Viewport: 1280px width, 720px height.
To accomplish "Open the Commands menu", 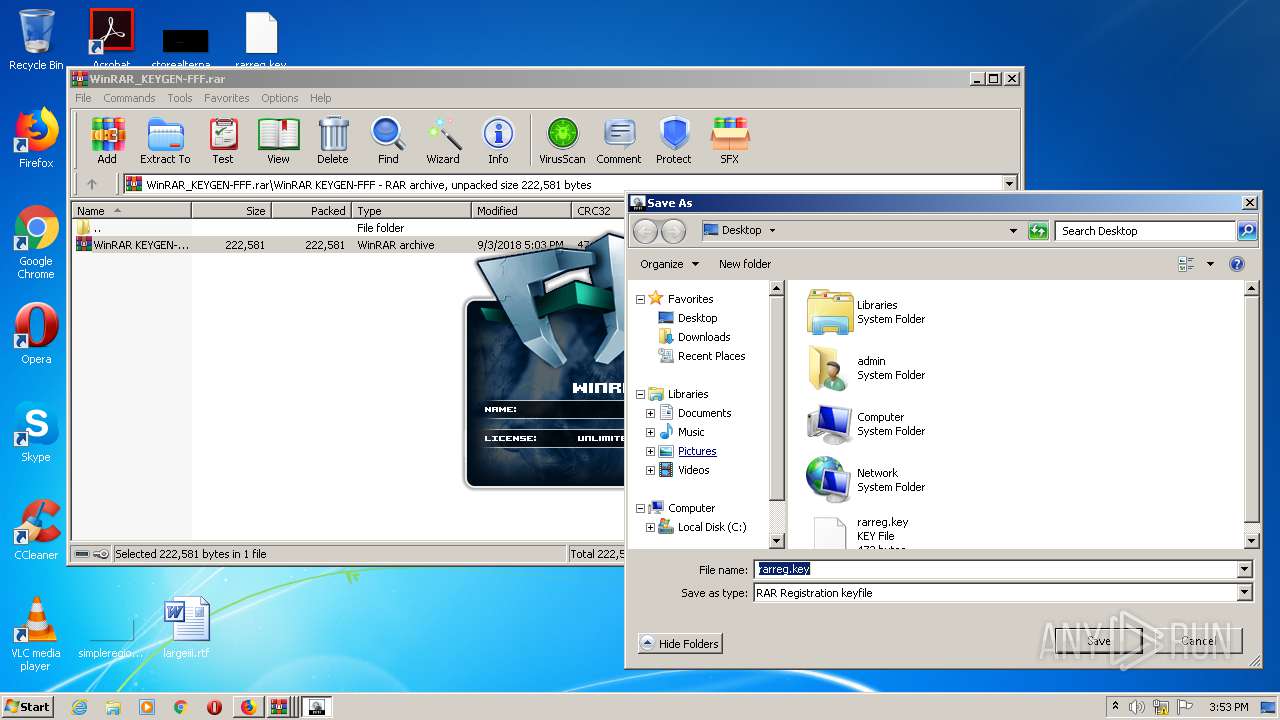I will tap(129, 98).
